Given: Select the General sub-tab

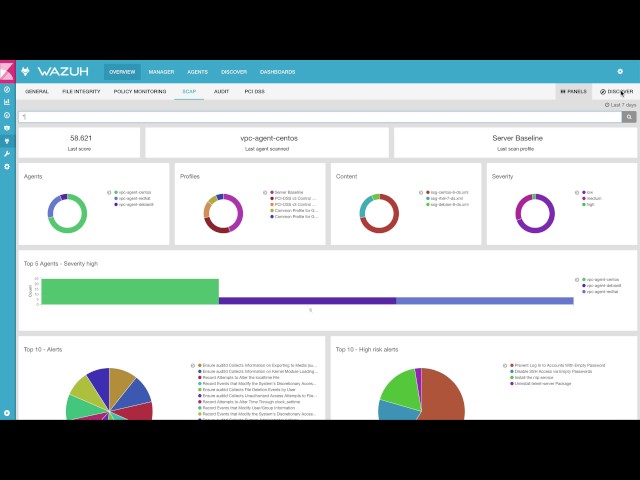Looking at the screenshot, I should pyautogui.click(x=37, y=91).
